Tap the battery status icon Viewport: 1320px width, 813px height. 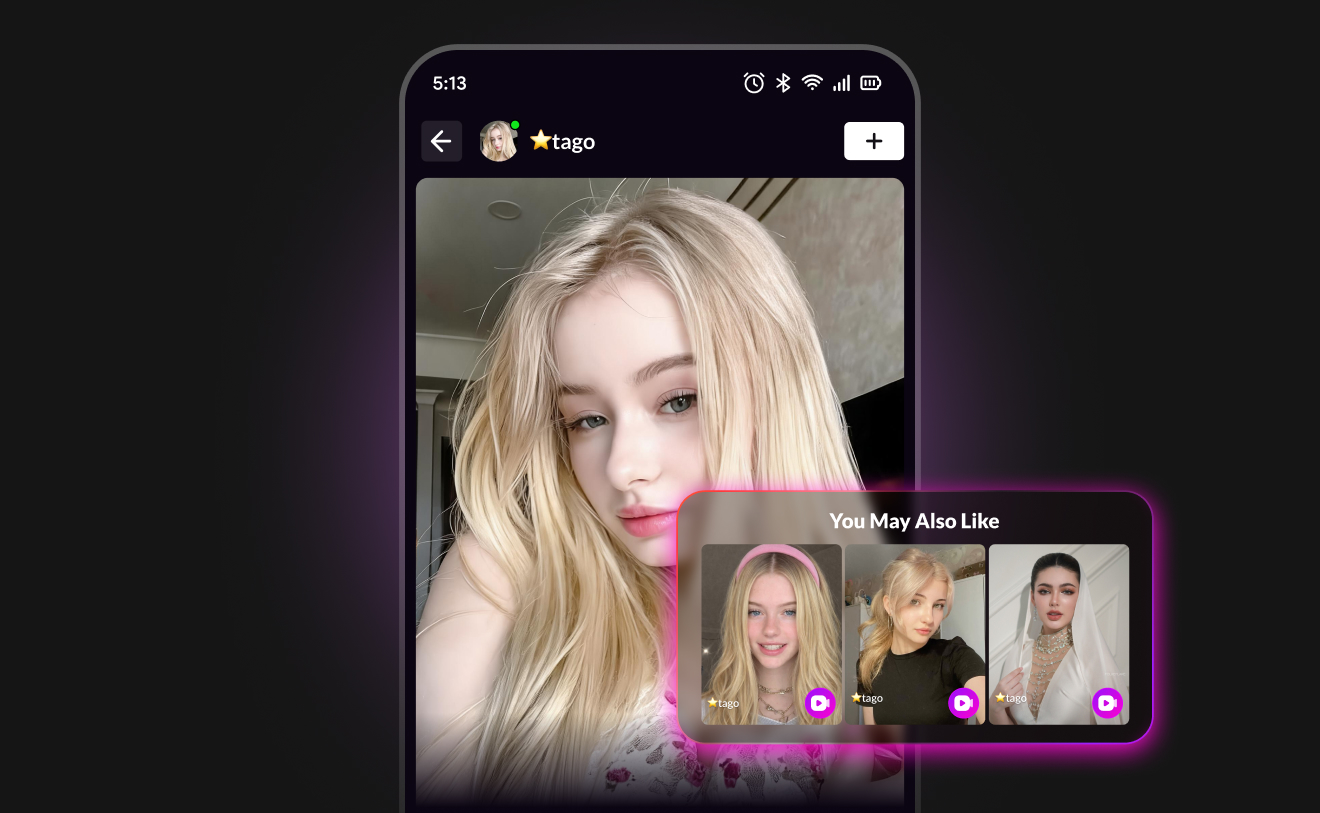871,83
